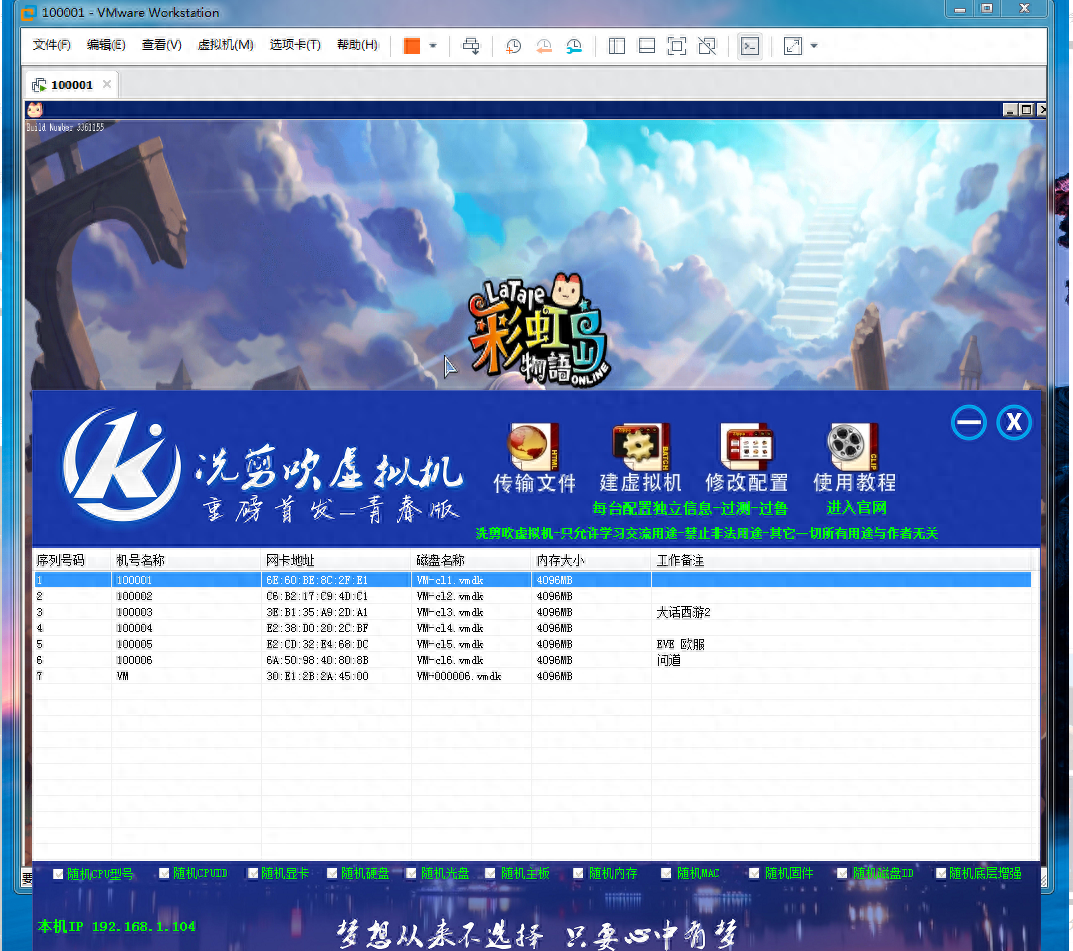Select the 100001 VM tab

click(72, 85)
